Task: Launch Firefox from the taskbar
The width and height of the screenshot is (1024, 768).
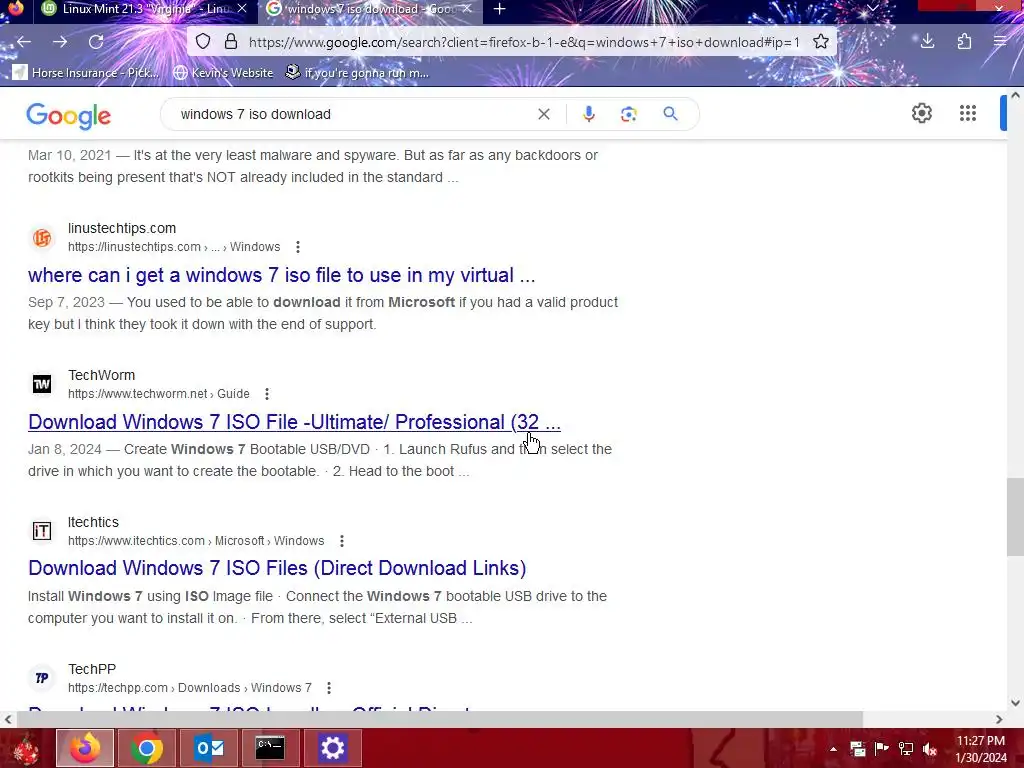Action: click(x=85, y=748)
